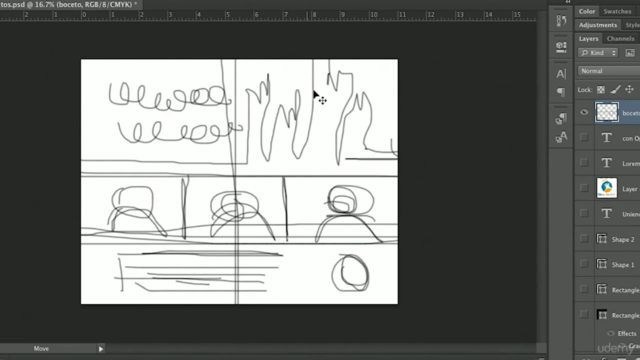Switch to the Channels tab
The width and height of the screenshot is (640, 360).
[620, 39]
